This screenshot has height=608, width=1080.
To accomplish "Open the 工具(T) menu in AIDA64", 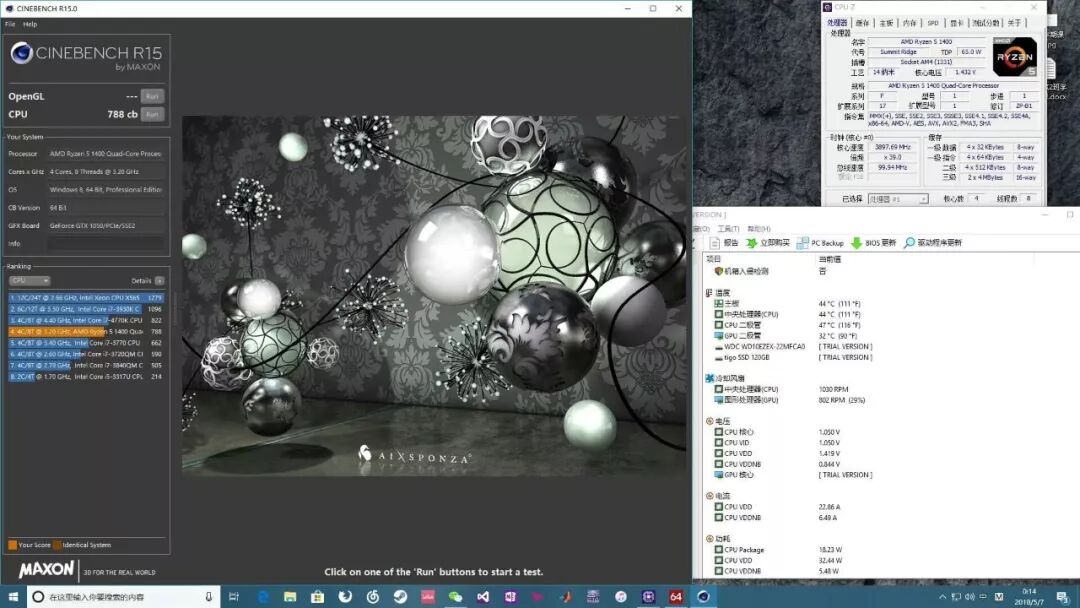I will (x=728, y=229).
